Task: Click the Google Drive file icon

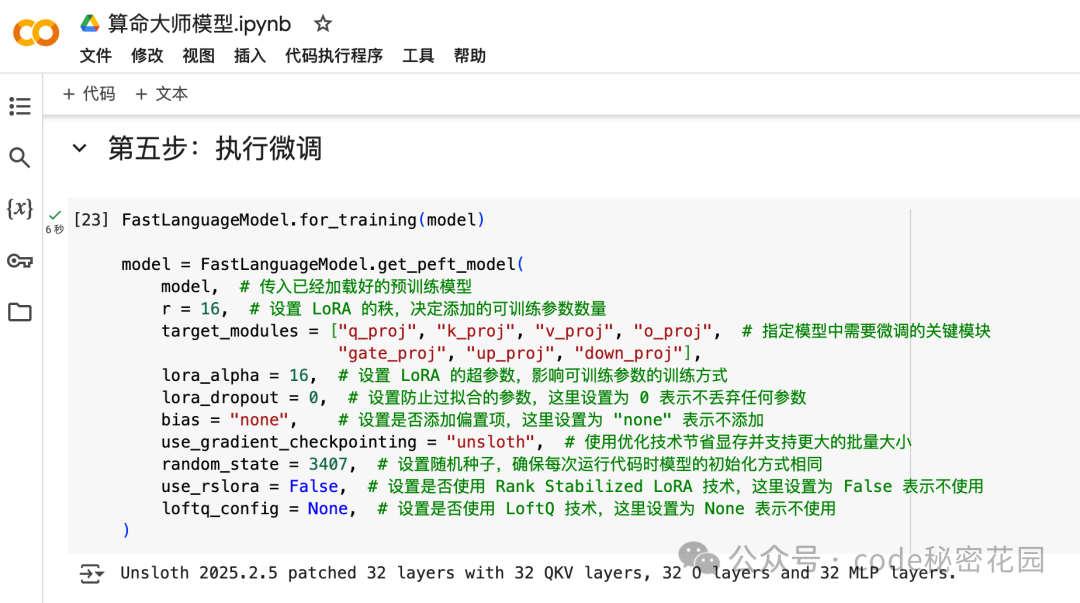Action: click(90, 24)
